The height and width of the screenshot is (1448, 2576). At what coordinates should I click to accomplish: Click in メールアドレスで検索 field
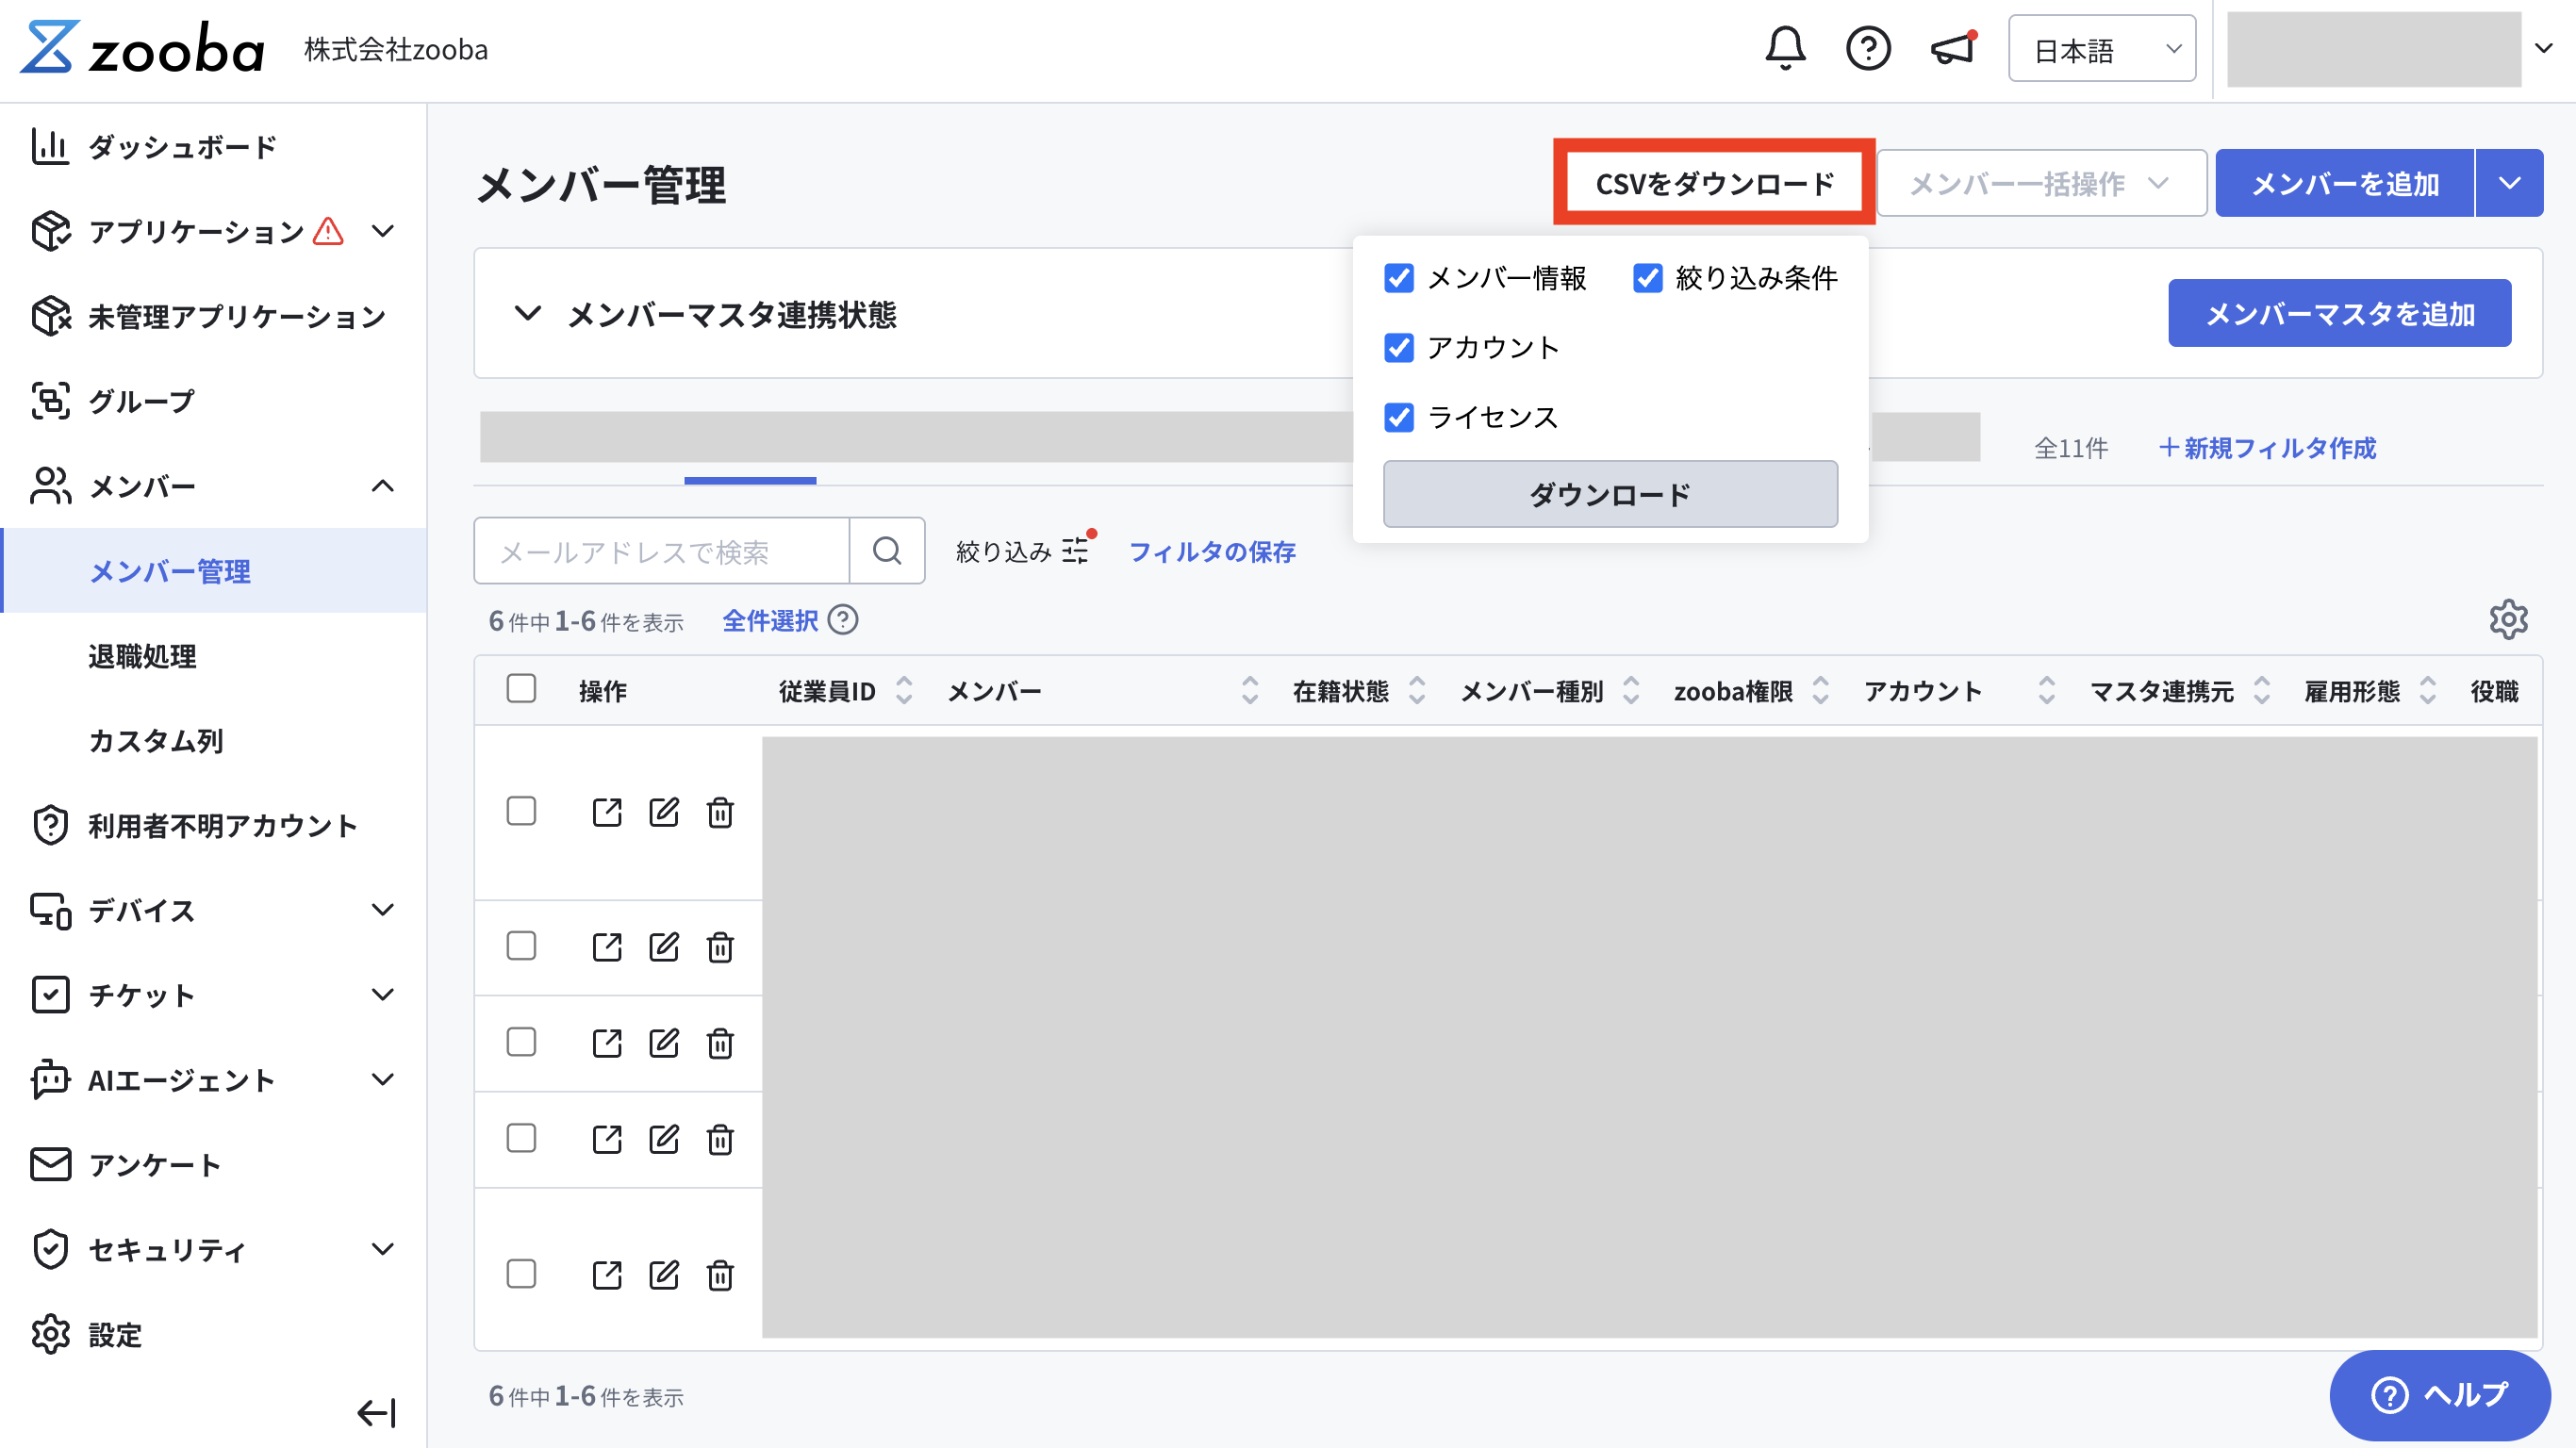(662, 551)
